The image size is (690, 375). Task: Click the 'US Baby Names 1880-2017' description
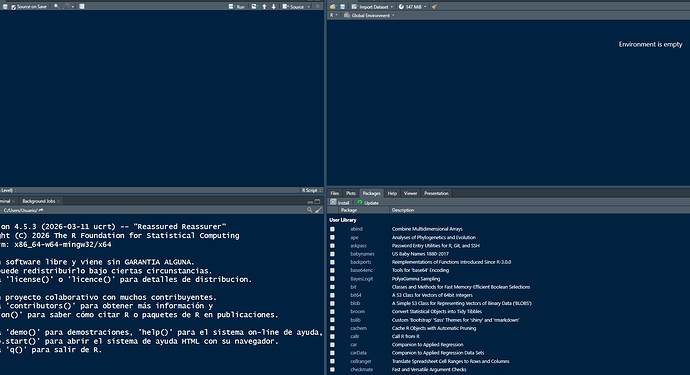pyautogui.click(x=420, y=254)
